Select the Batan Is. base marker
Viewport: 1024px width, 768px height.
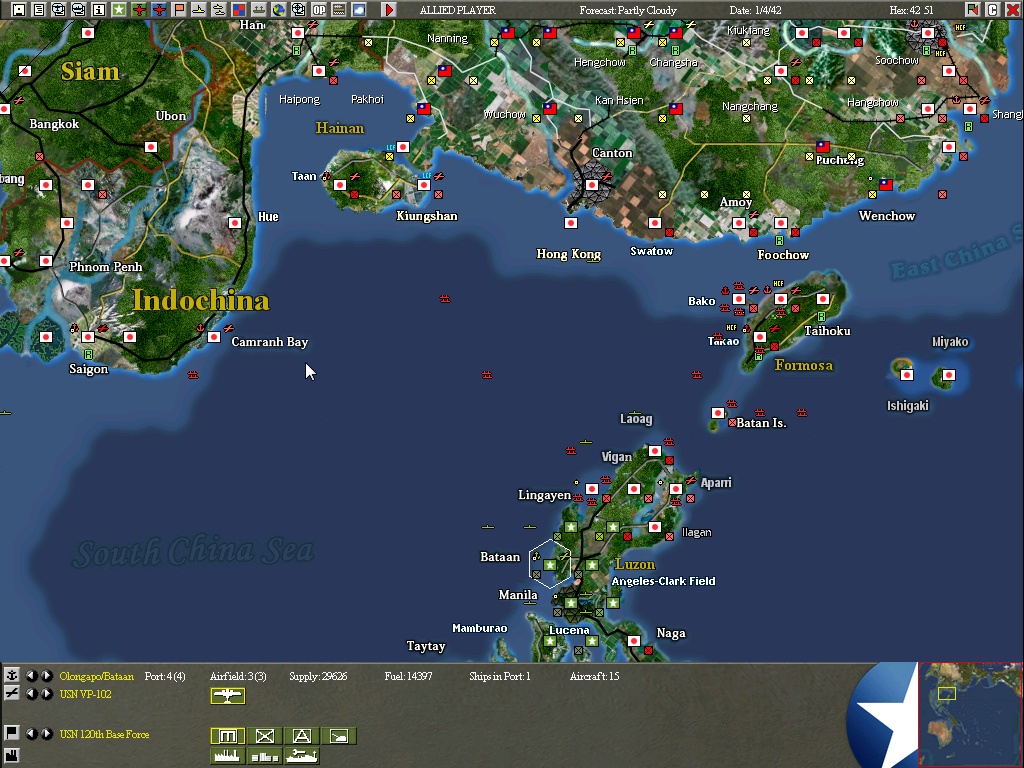tap(718, 413)
